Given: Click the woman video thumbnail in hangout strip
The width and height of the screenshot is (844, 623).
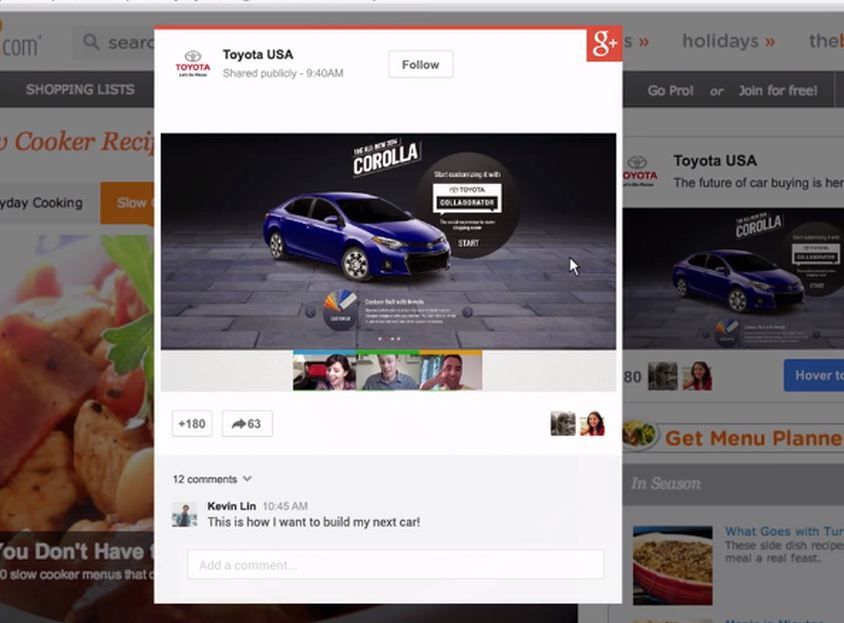Looking at the screenshot, I should pos(325,371).
